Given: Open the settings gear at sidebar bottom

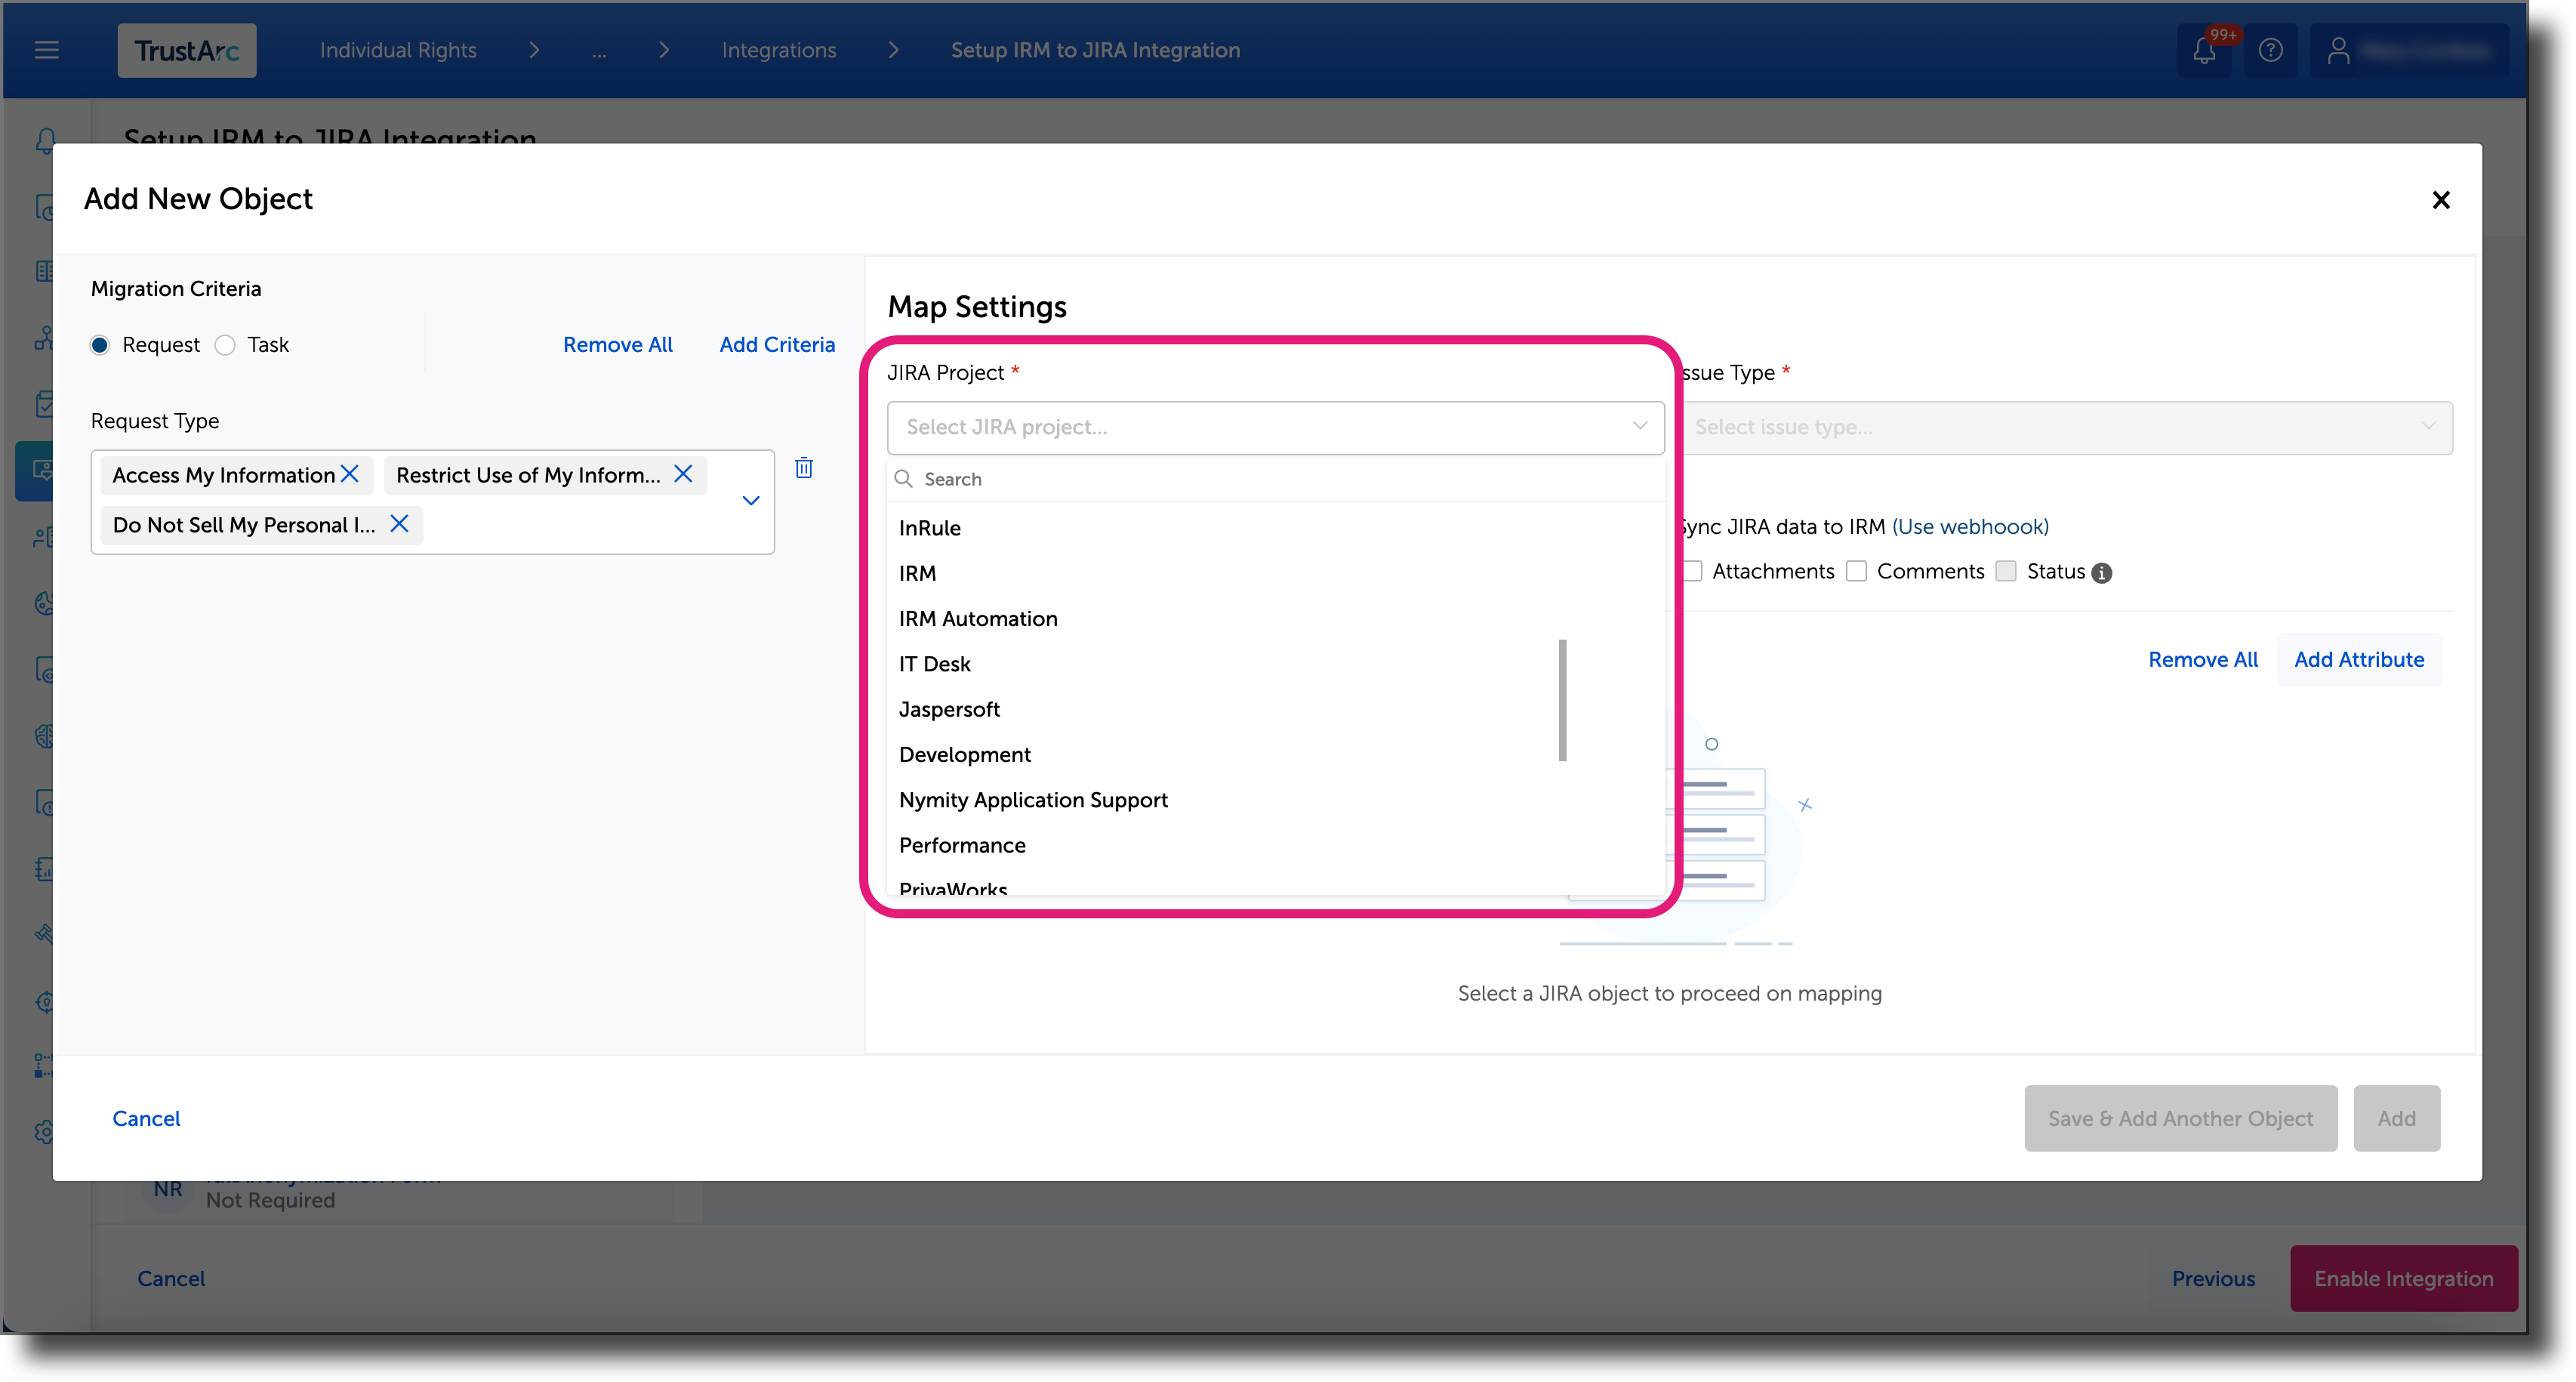Looking at the screenshot, I should click(44, 1133).
